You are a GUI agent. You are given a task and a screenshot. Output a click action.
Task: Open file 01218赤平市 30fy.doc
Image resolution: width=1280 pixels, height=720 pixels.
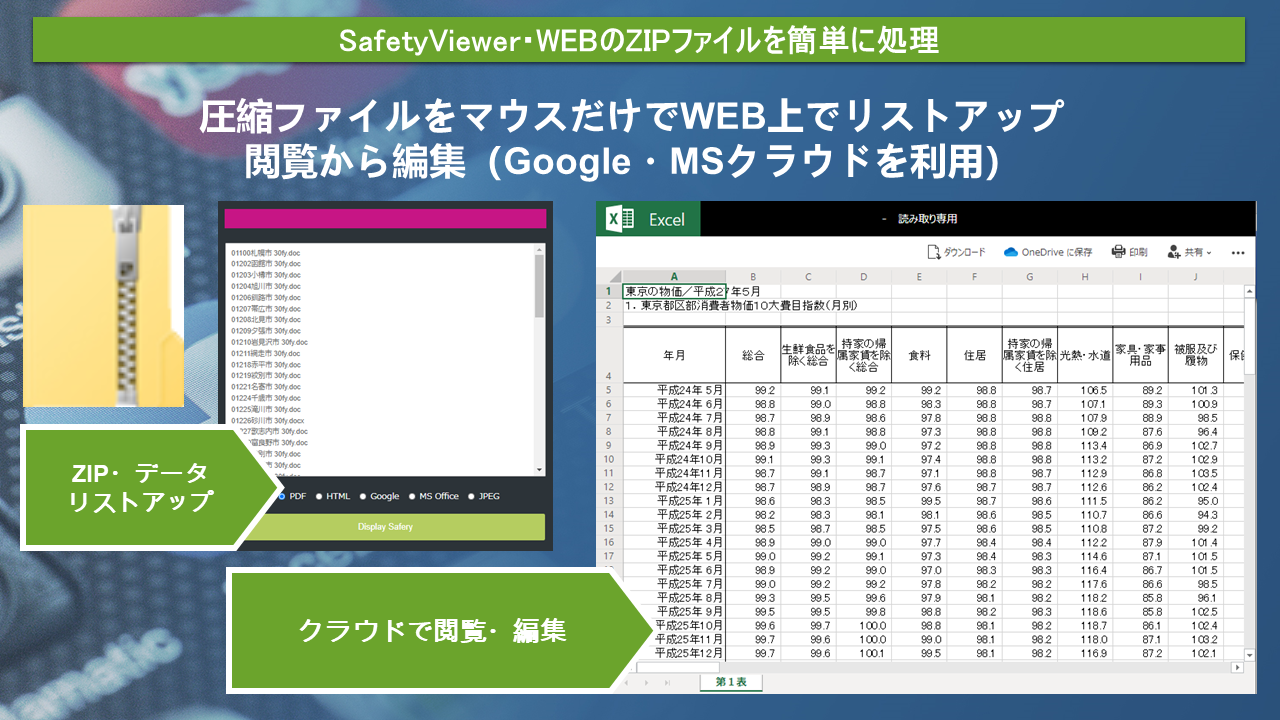[x=265, y=364]
